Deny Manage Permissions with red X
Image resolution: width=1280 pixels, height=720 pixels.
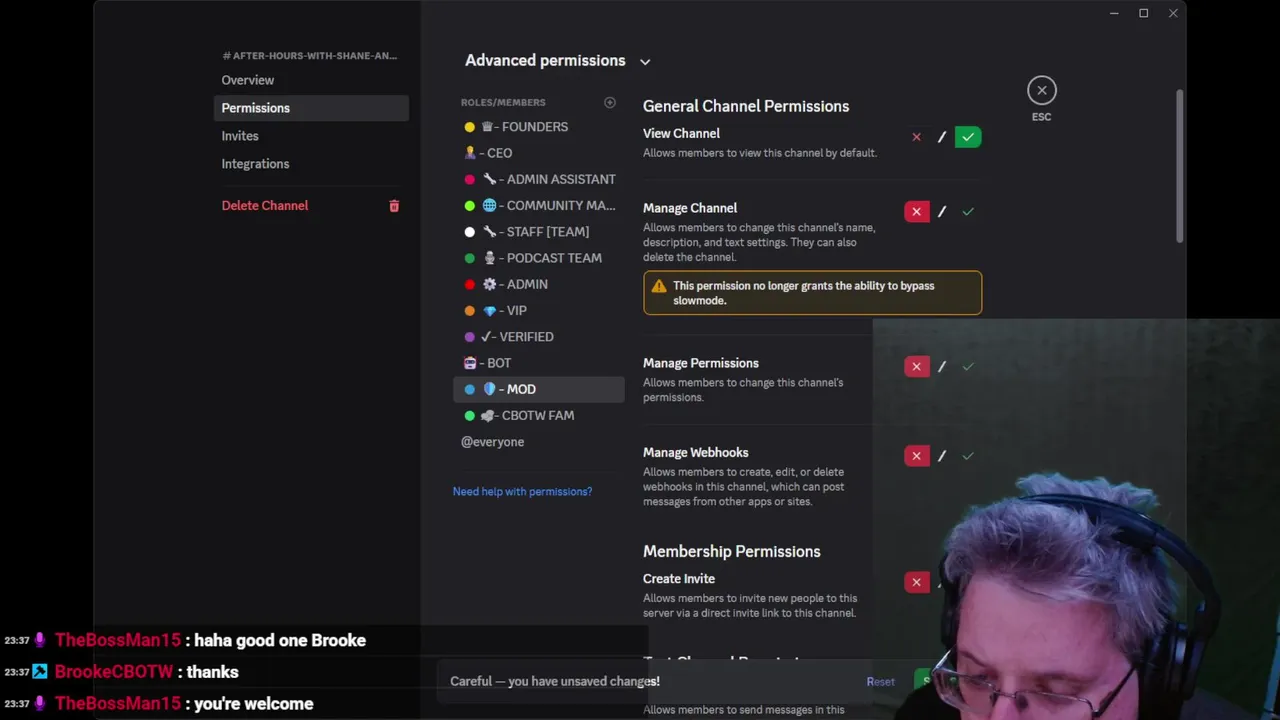(x=916, y=366)
